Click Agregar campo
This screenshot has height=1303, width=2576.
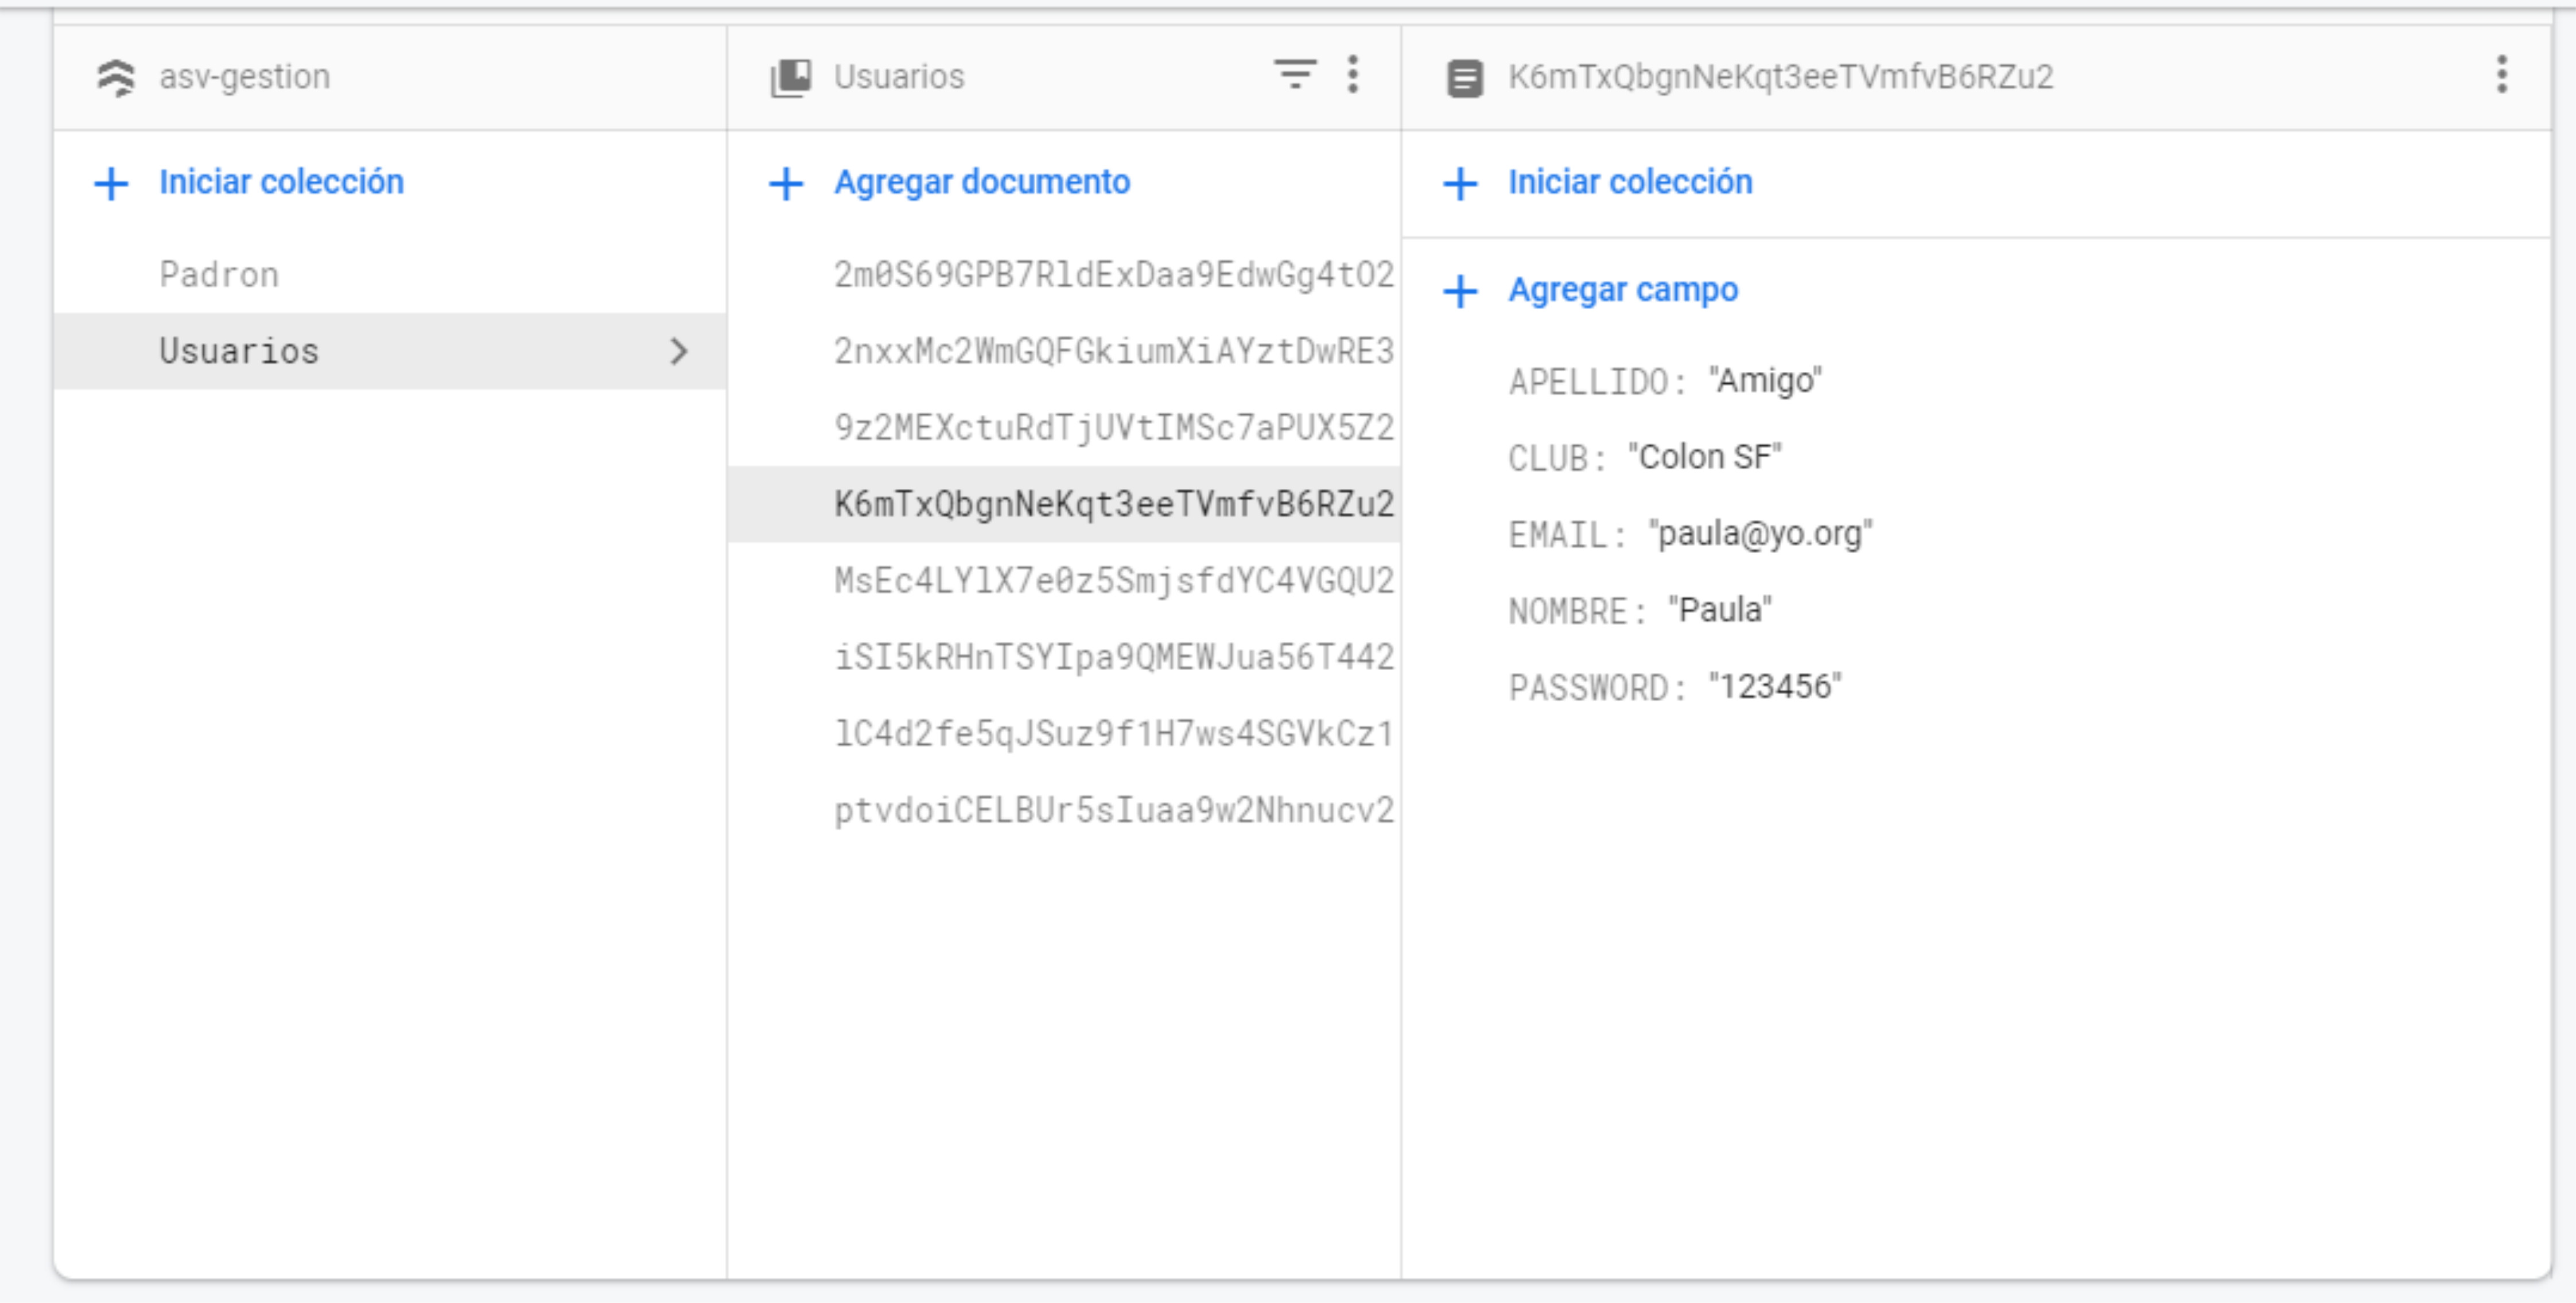coord(1623,290)
